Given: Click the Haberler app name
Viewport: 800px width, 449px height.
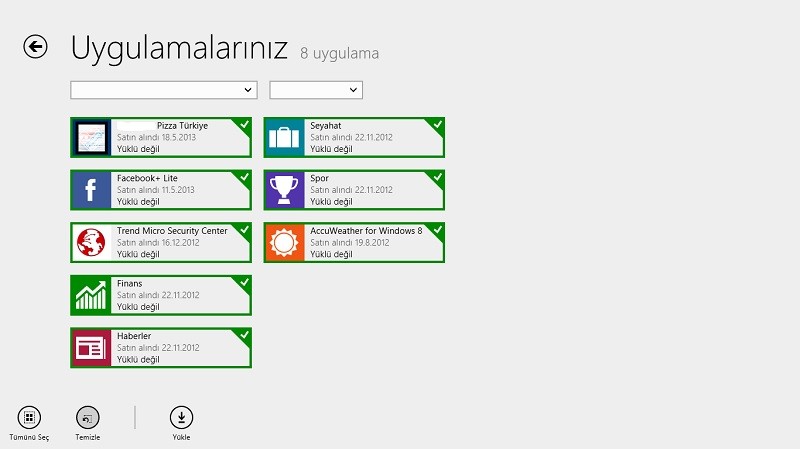Looking at the screenshot, I should (134, 336).
